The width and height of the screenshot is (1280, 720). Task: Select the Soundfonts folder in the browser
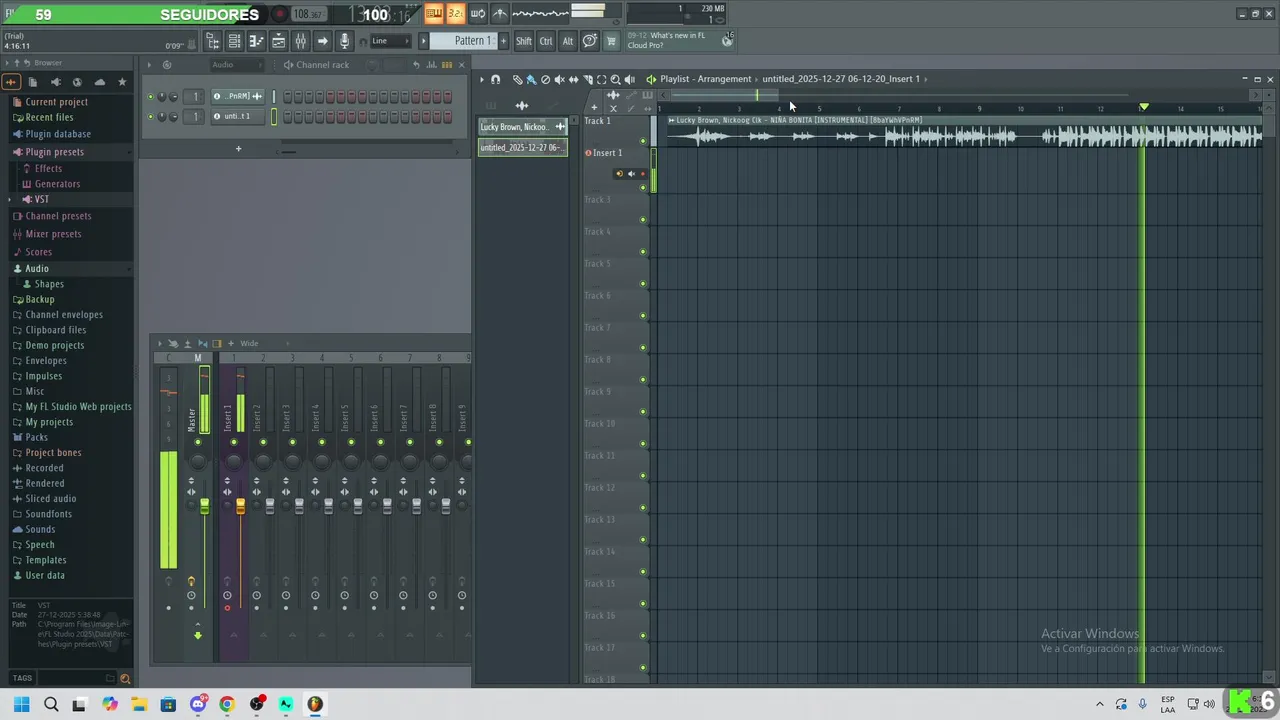pos(48,514)
